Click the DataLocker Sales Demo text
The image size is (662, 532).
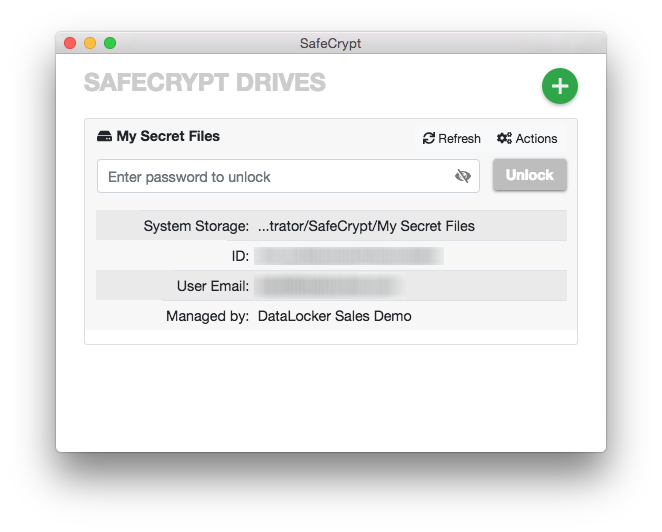(x=334, y=316)
